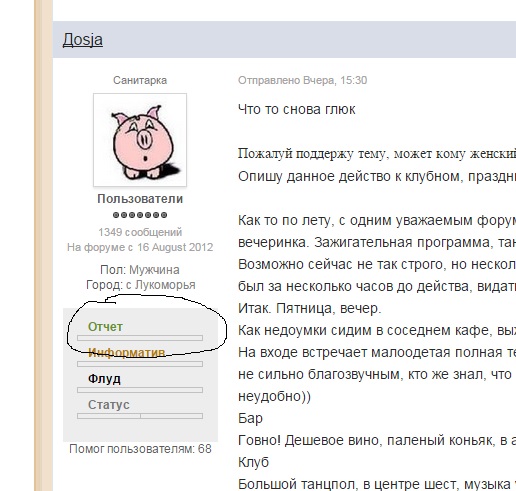Click the Пользователи group title
516x491 pixels.
click(x=140, y=199)
